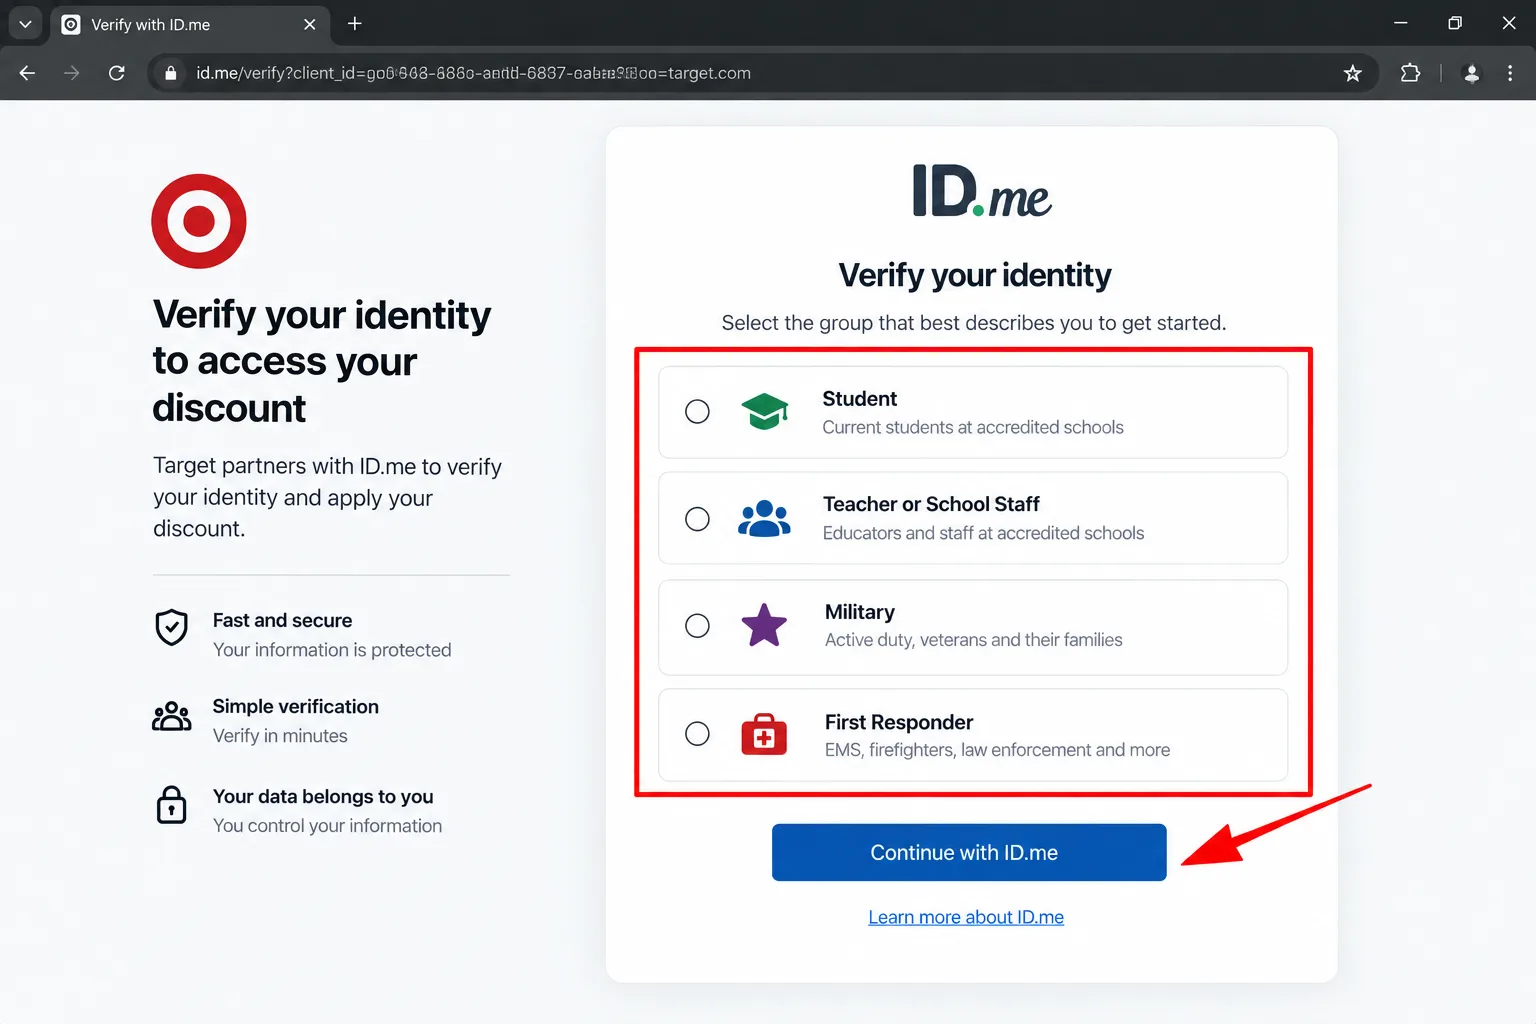Click the 'Verify in minutes' text
1536x1024 pixels.
280,736
